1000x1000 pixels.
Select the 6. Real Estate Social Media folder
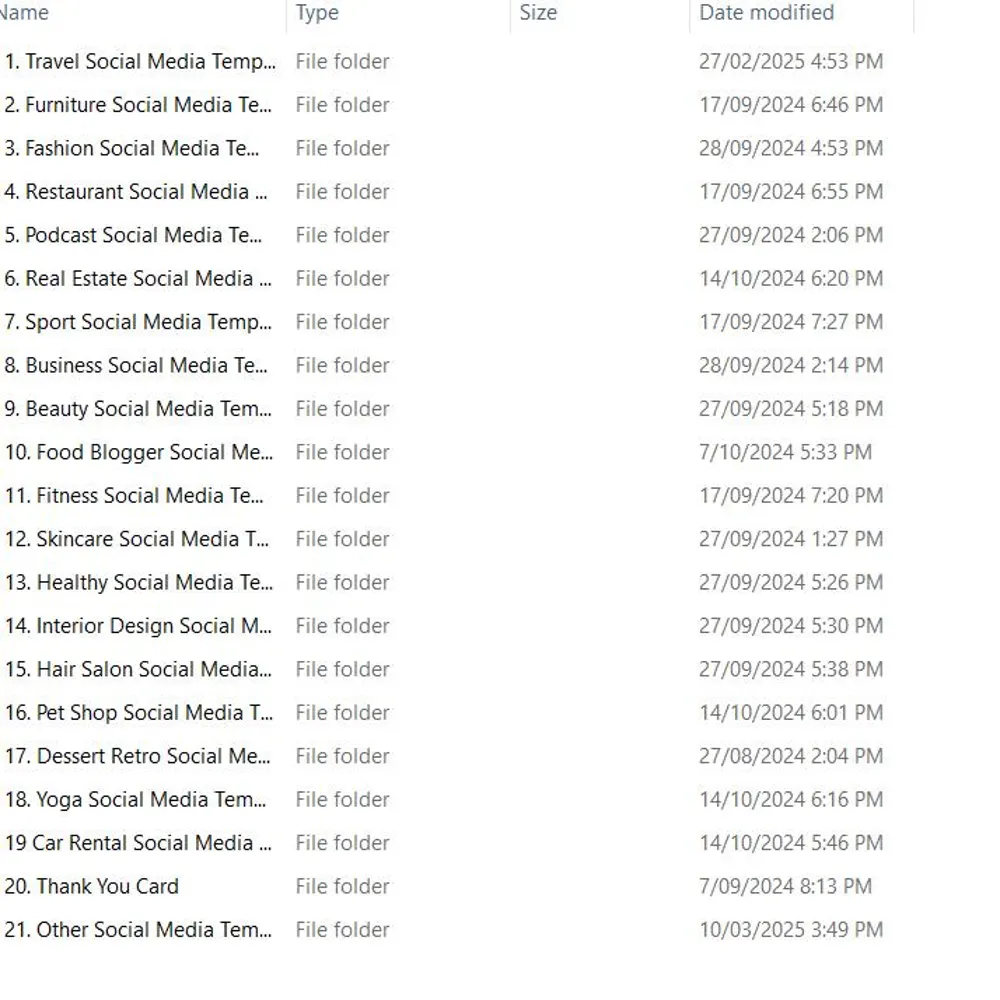pyautogui.click(x=138, y=279)
